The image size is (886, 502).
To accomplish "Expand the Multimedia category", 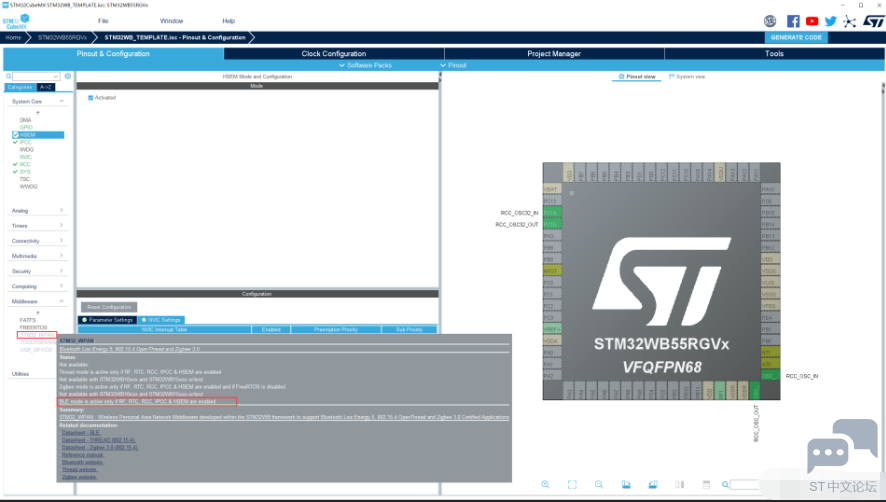I will point(62,256).
